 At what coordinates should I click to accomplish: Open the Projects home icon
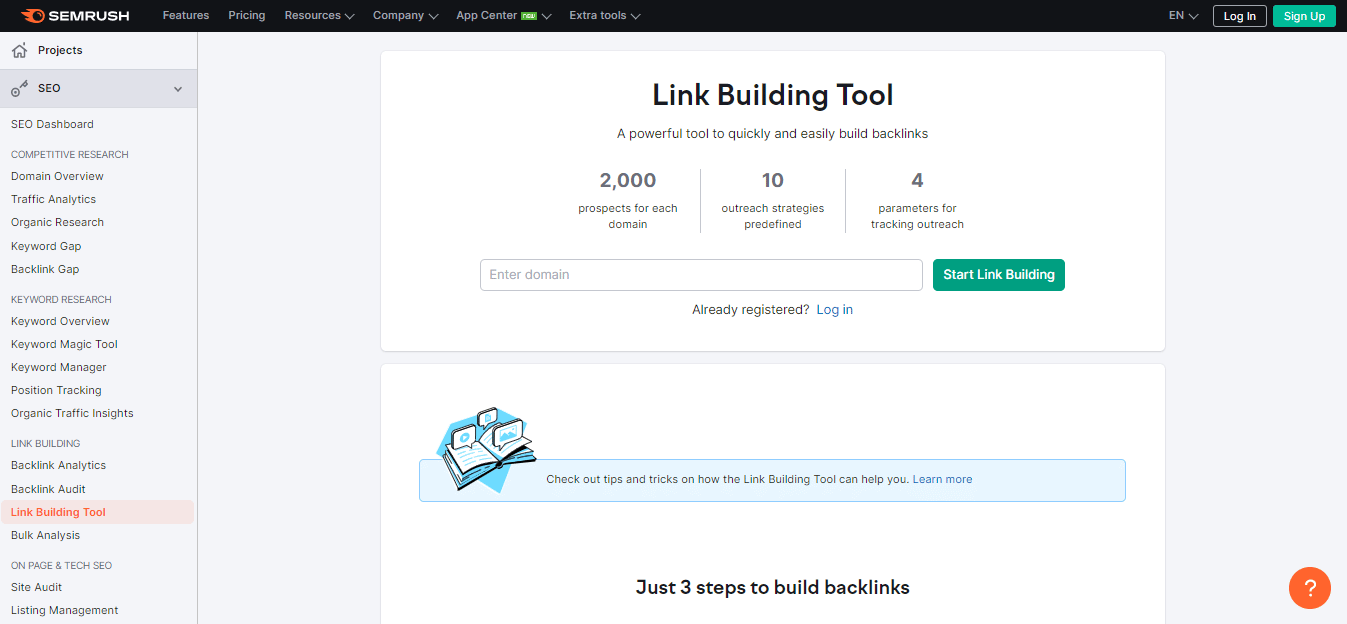click(x=19, y=50)
